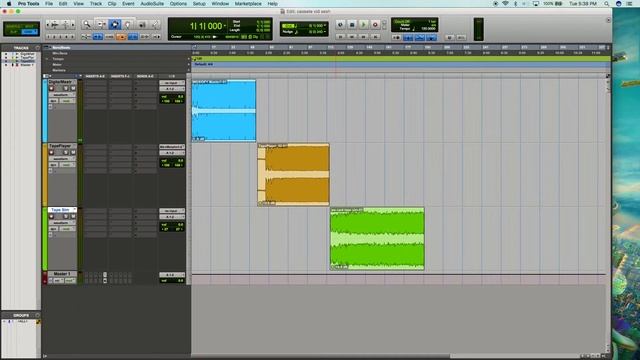Screen dimensions: 640x360
Task: Open the AudioSuite menu
Action: tap(152, 4)
